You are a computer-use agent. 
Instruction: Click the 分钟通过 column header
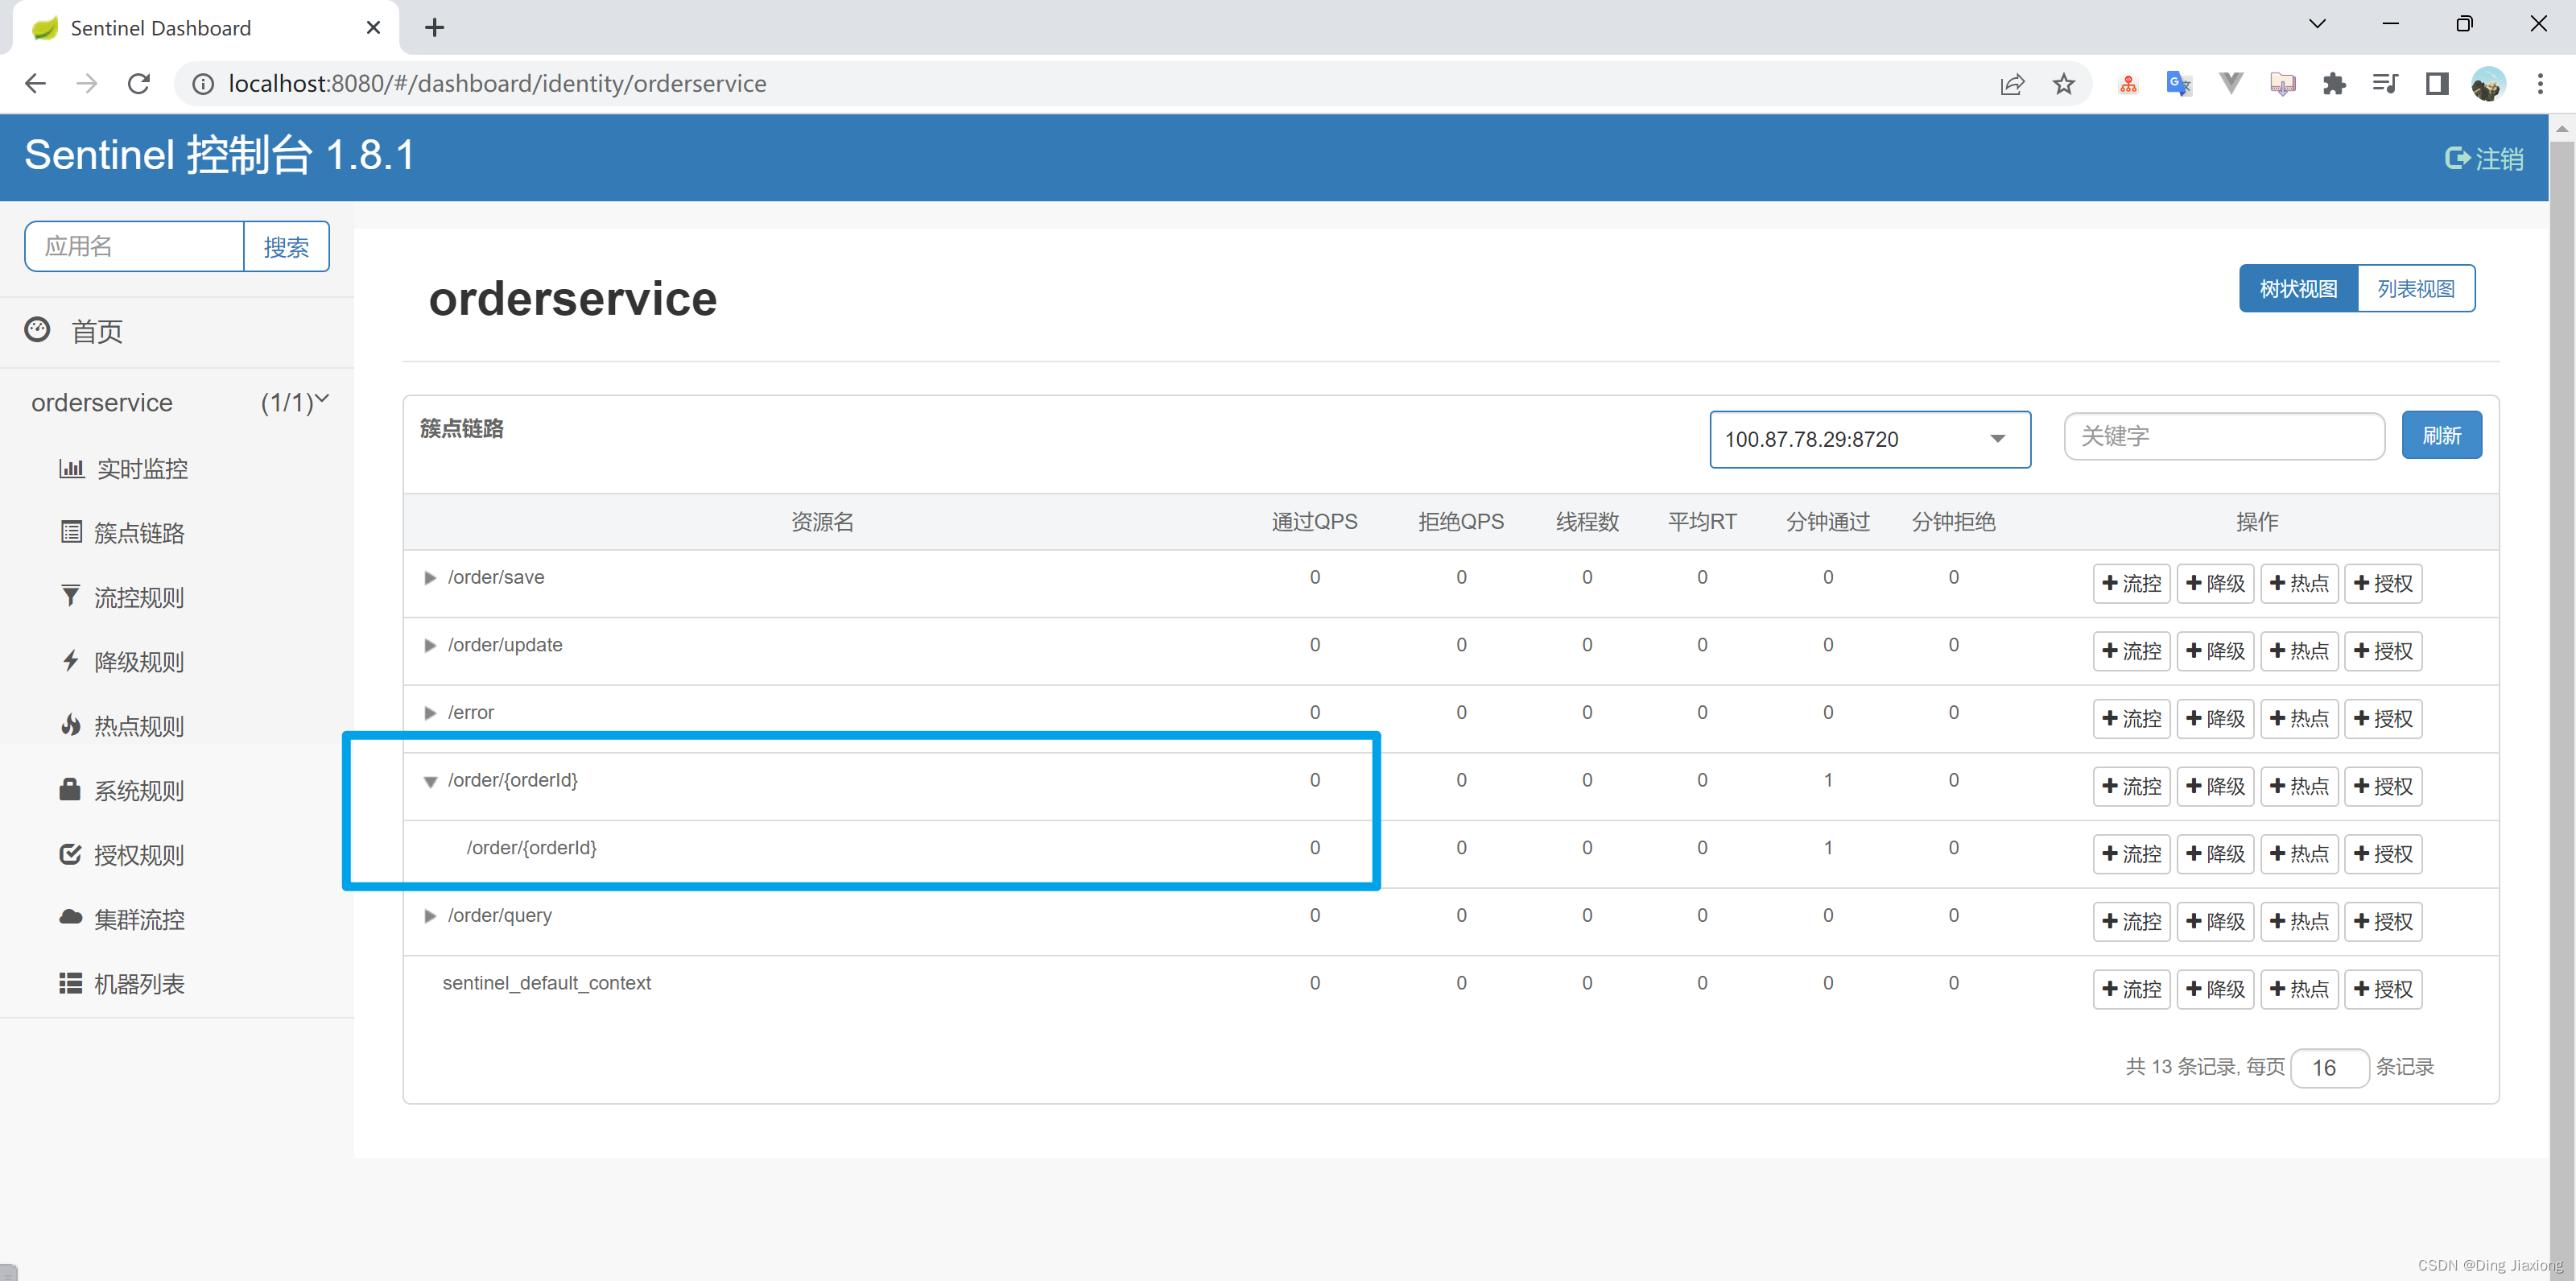click(x=1827, y=522)
